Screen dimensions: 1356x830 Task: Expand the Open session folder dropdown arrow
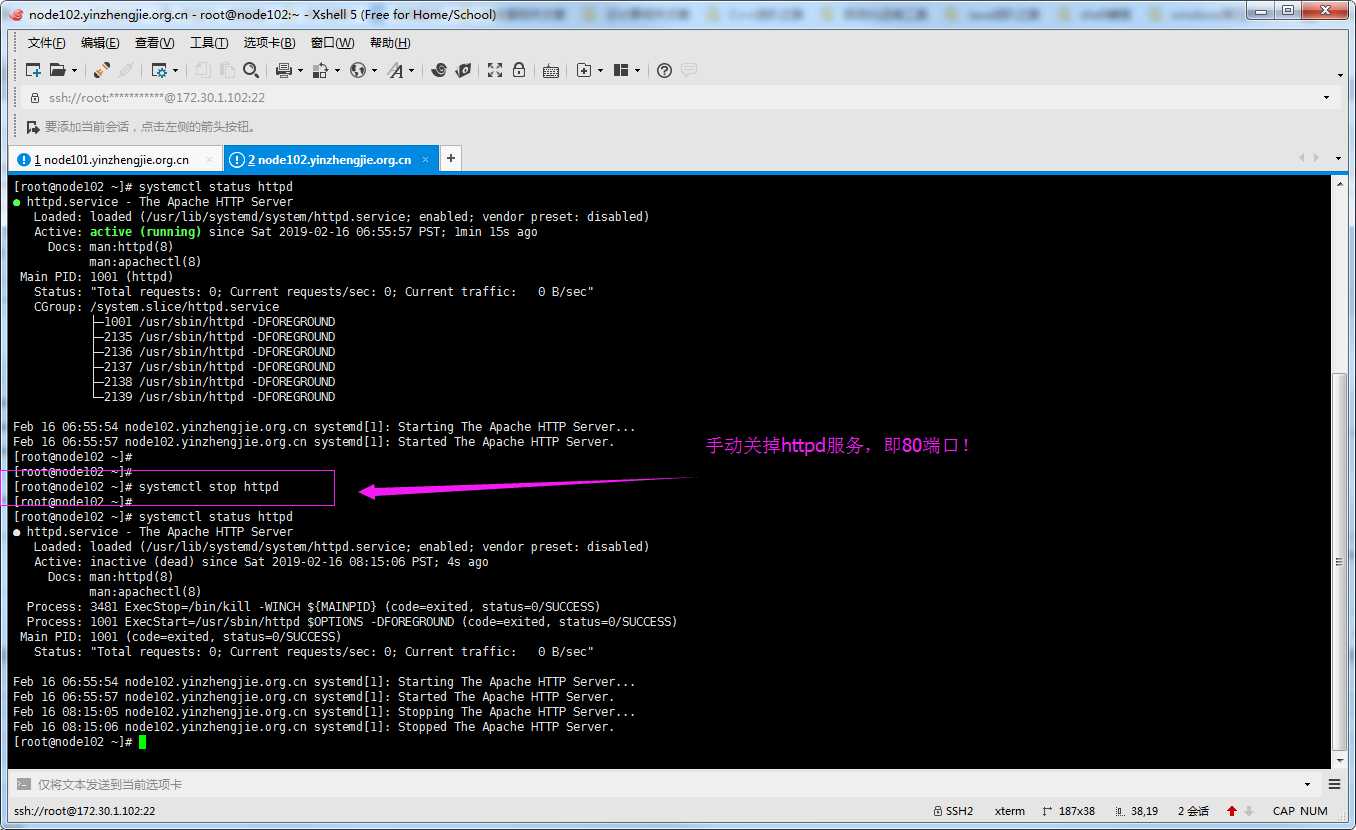[74, 70]
